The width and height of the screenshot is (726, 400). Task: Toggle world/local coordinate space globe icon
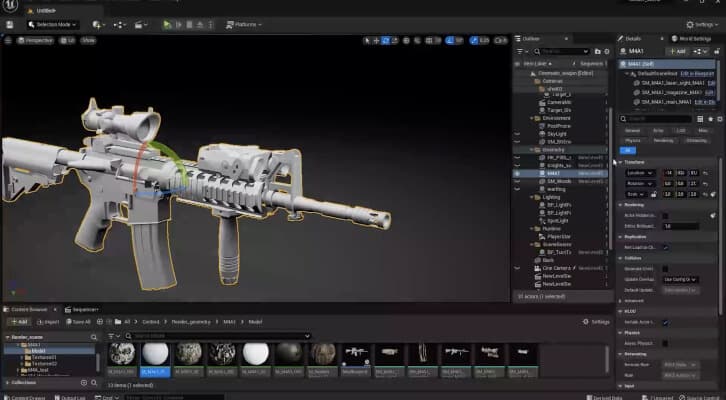[407, 41]
